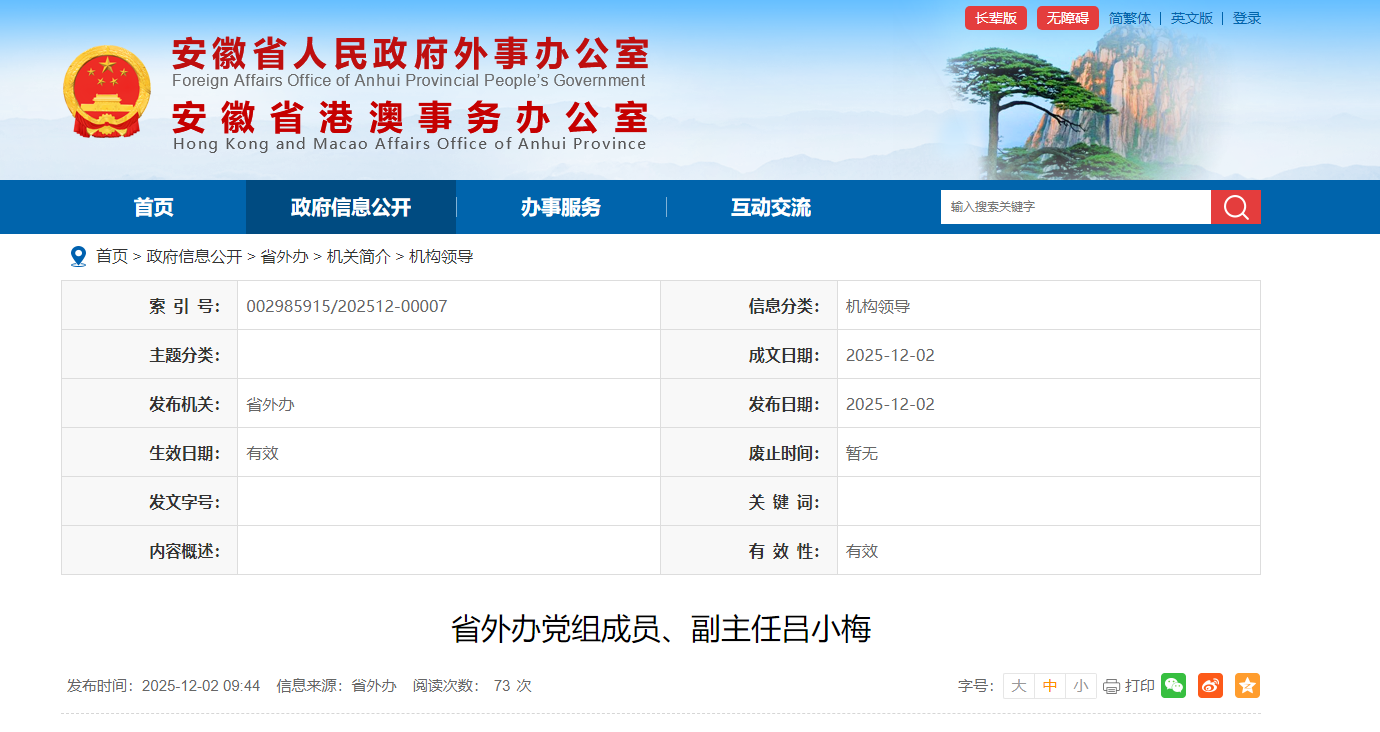Open the 办事服务 navigation menu
Image resolution: width=1380 pixels, height=732 pixels.
(x=560, y=207)
